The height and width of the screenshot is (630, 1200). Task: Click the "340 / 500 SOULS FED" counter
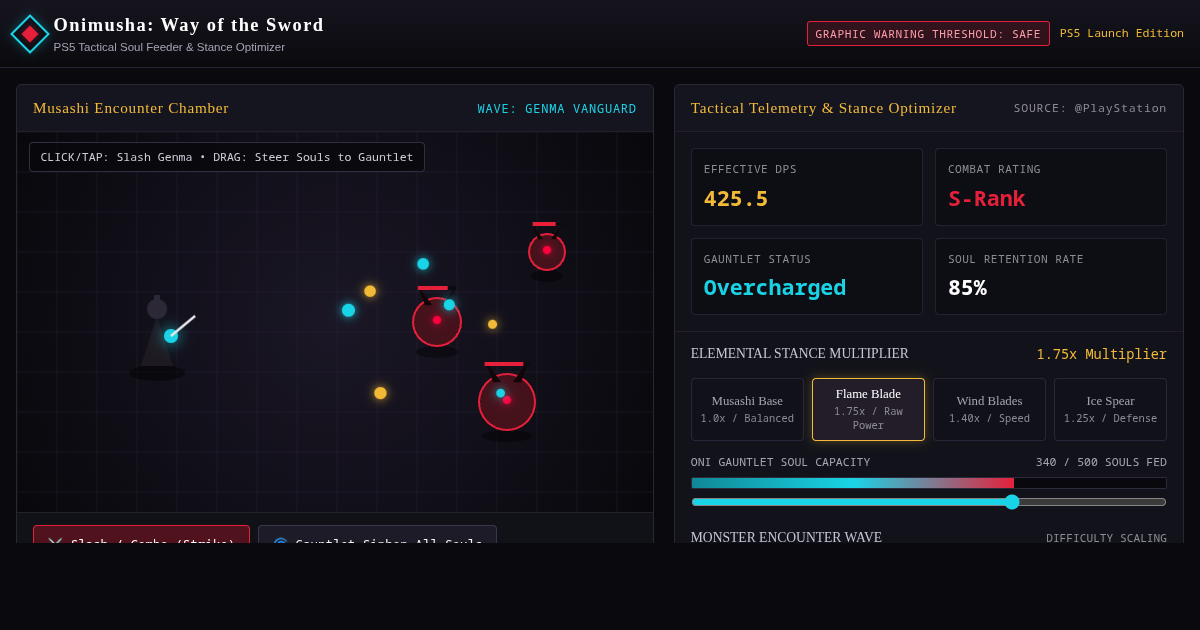tap(1101, 462)
